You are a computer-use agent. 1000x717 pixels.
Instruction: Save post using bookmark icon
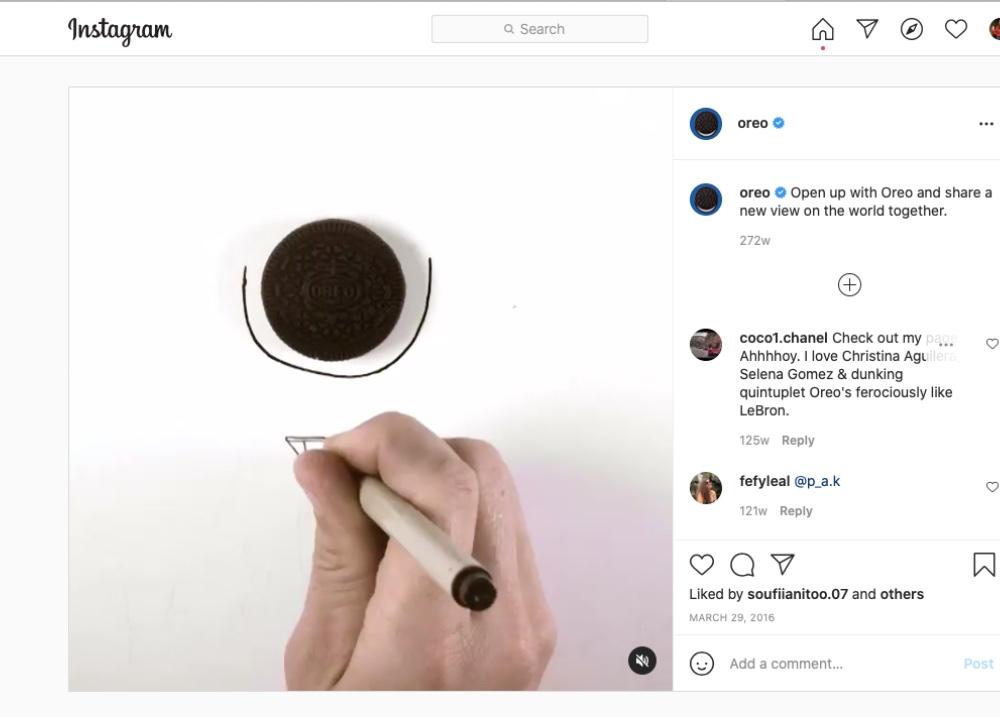984,565
